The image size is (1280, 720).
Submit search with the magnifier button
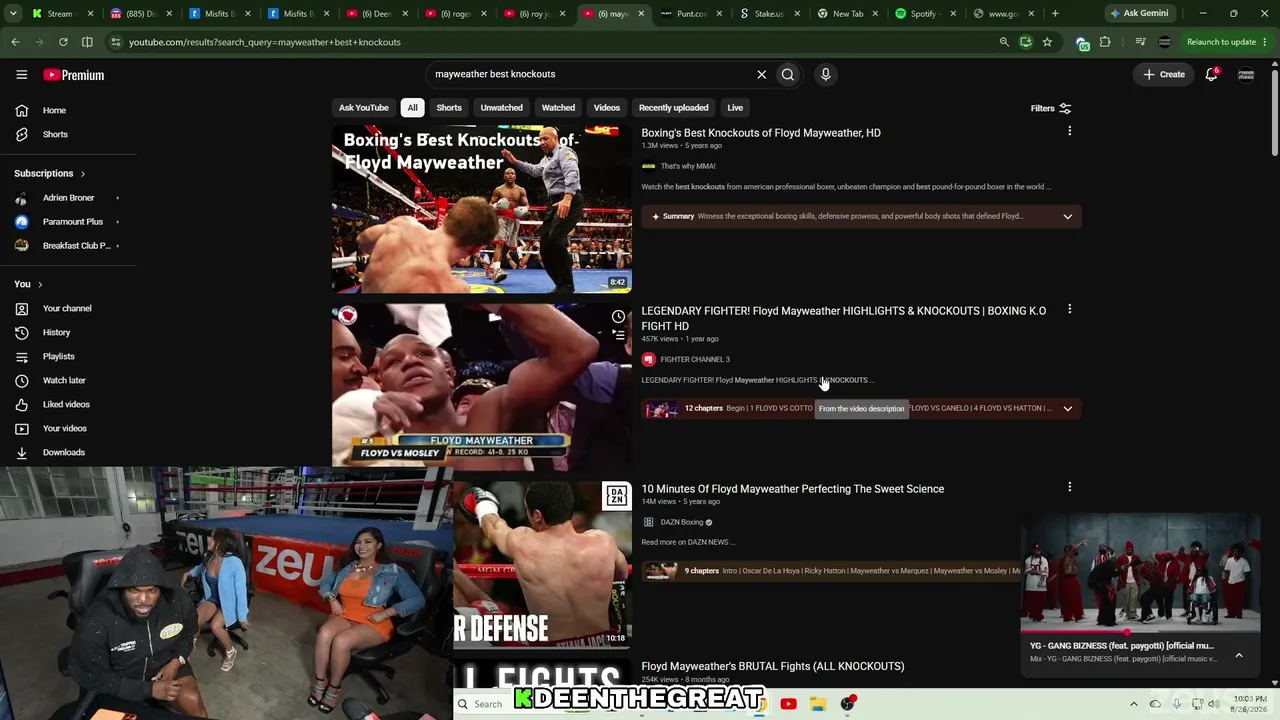coord(788,74)
